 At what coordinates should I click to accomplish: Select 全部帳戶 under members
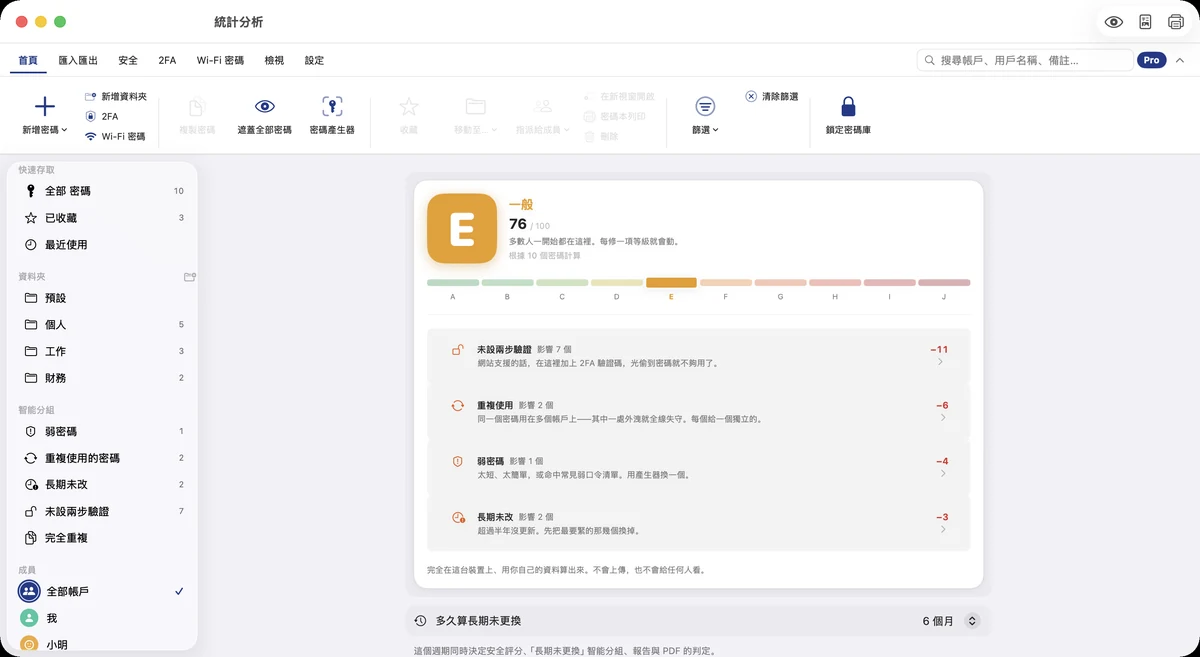click(x=103, y=592)
